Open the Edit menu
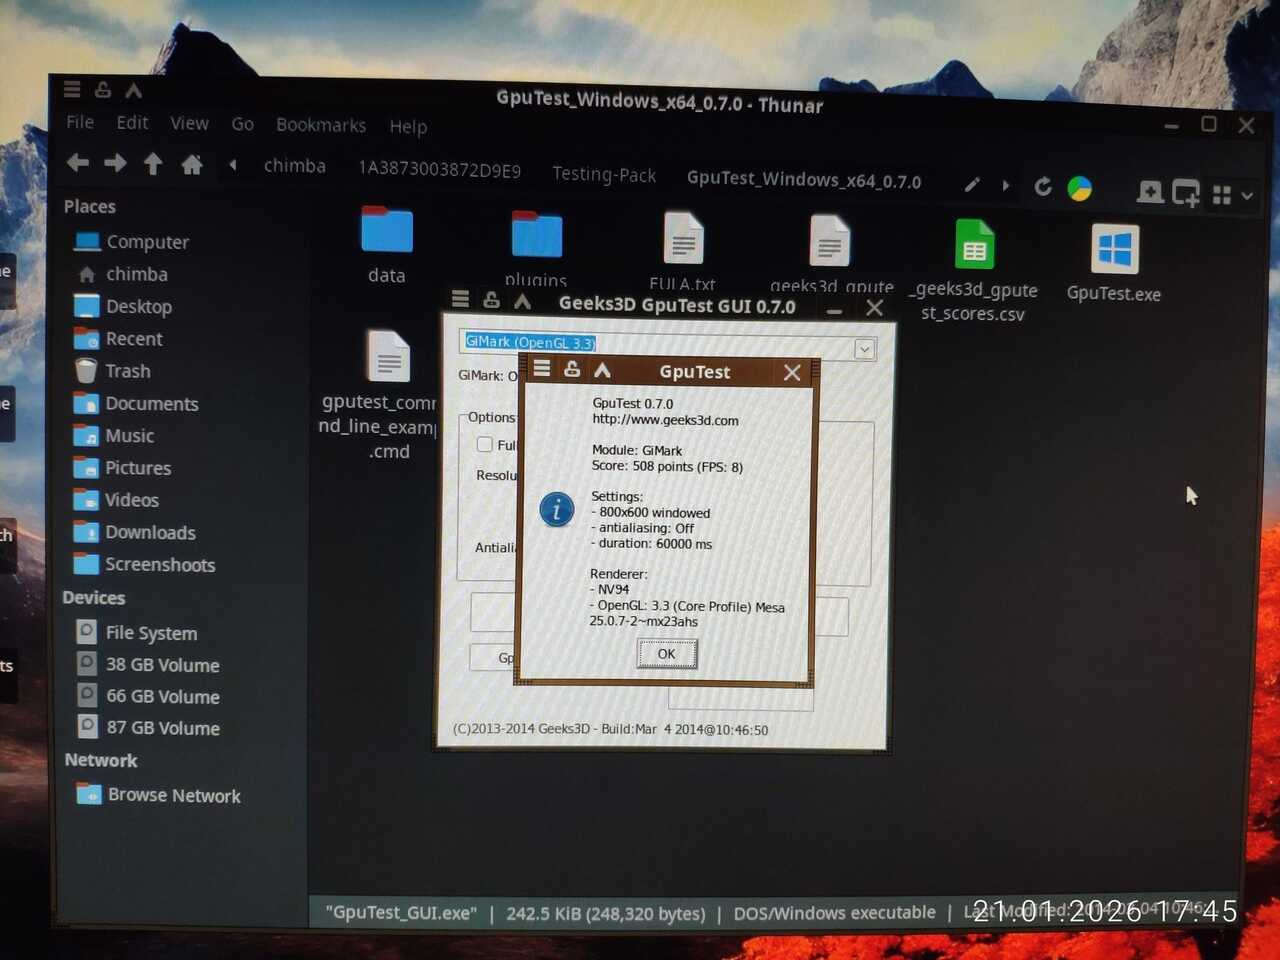Viewport: 1280px width, 960px height. (x=132, y=123)
